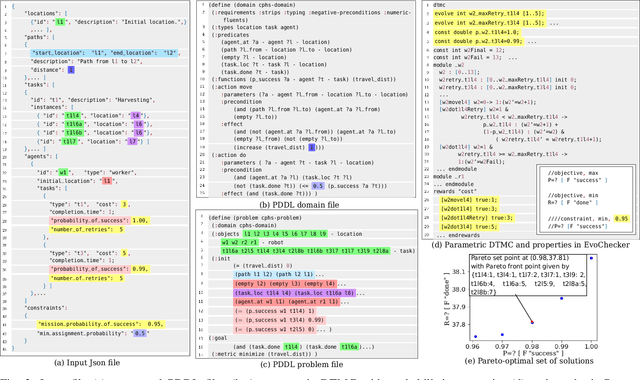This screenshot has height=380, width=640.
Task: Select the "probability_of_success": 1.00 line
Action: coord(99,221)
